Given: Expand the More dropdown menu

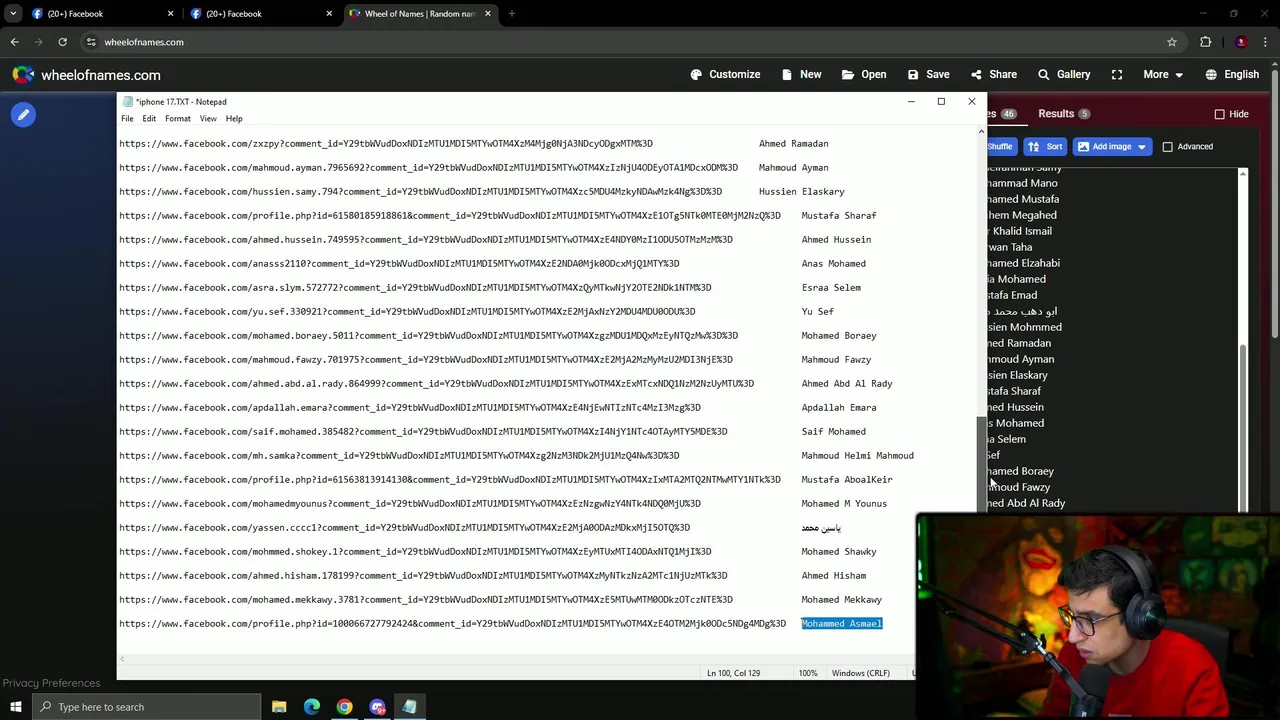Looking at the screenshot, I should tap(1163, 74).
